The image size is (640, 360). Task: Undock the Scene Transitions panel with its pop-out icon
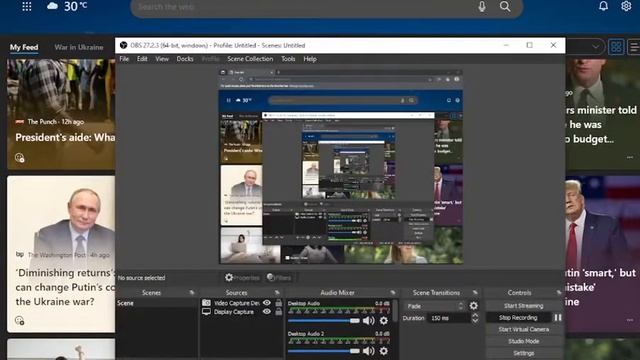(x=475, y=293)
